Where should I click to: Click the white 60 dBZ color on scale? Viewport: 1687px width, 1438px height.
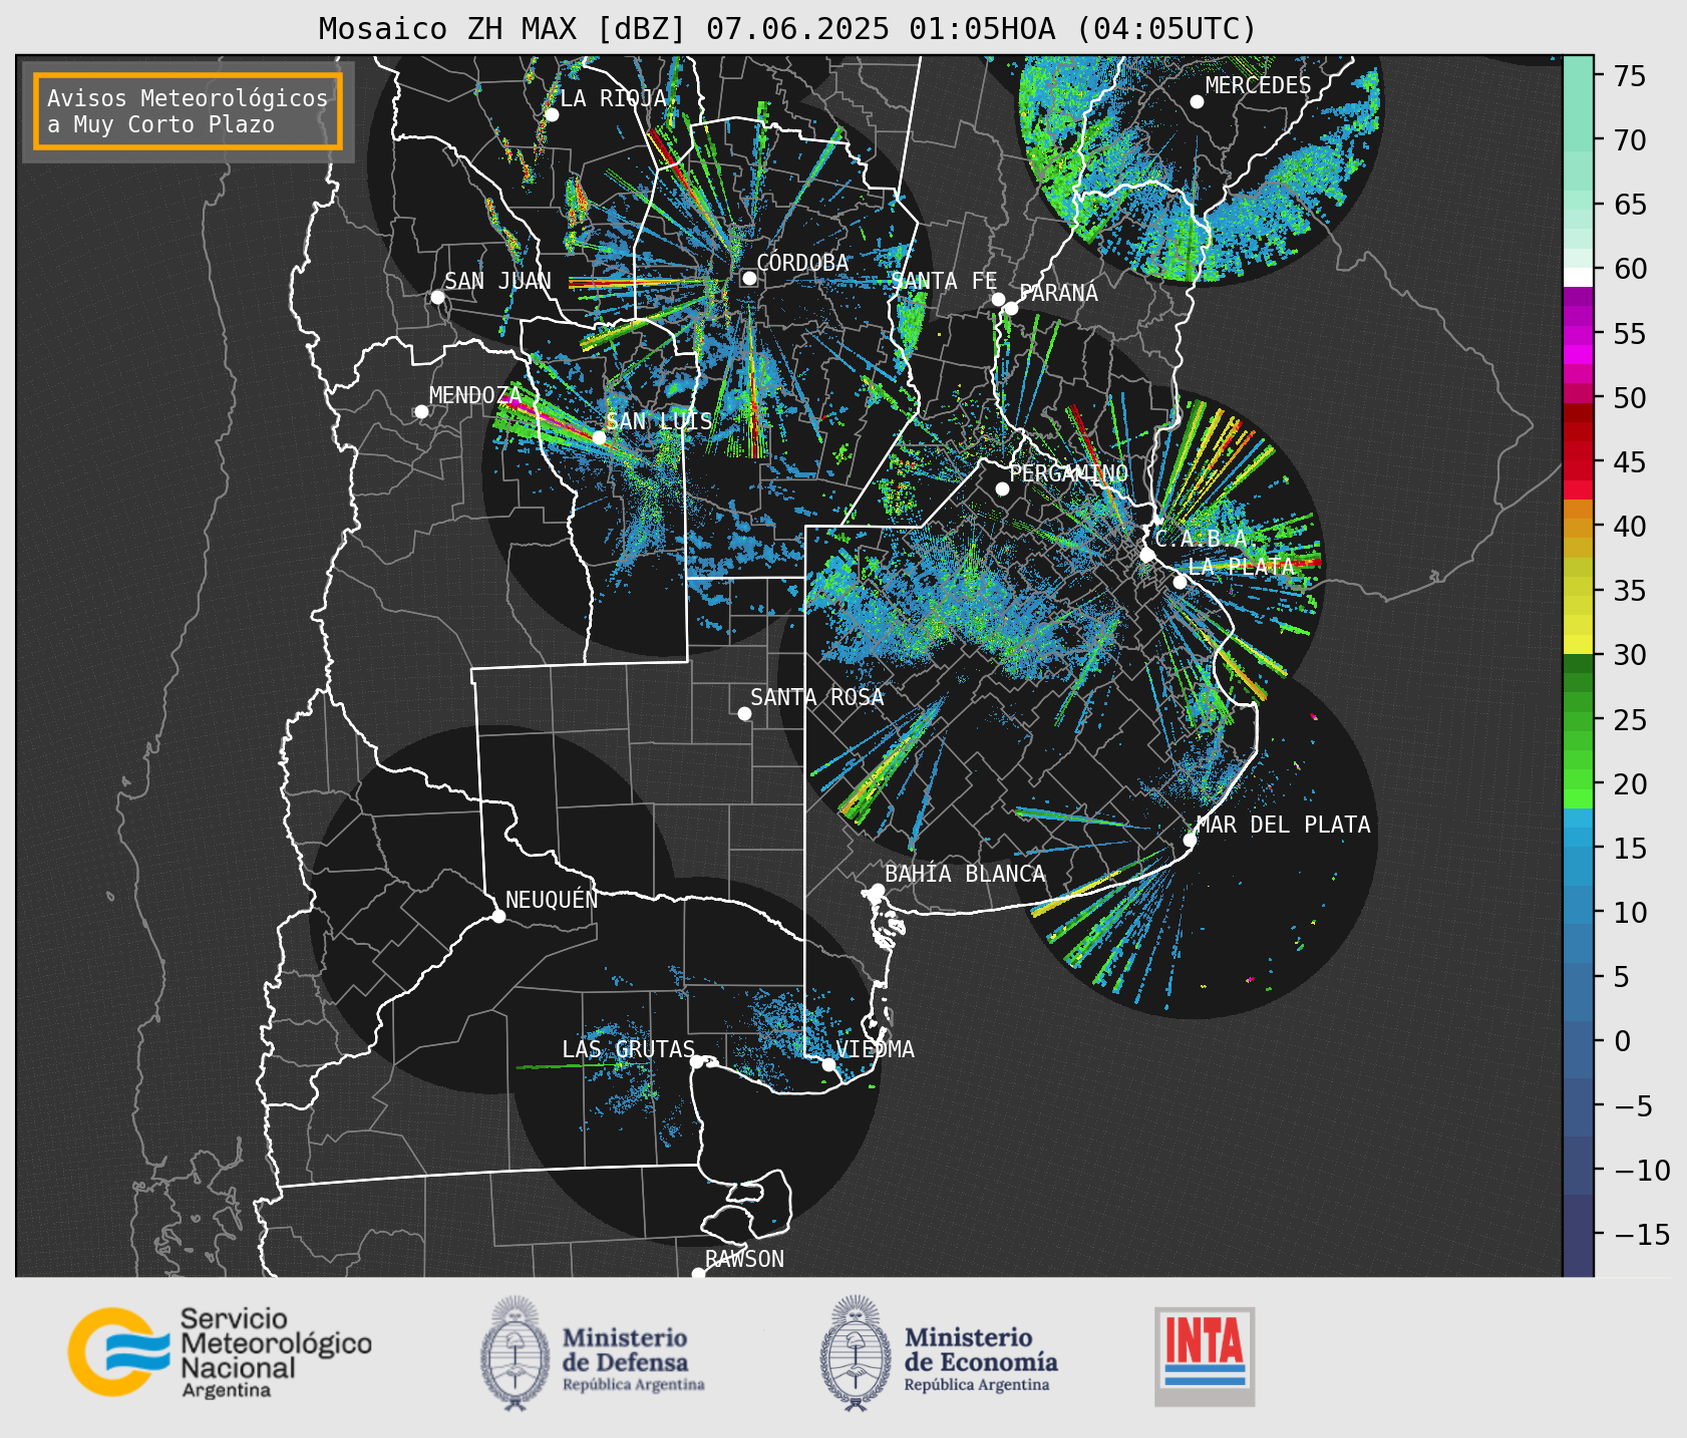click(x=1577, y=277)
